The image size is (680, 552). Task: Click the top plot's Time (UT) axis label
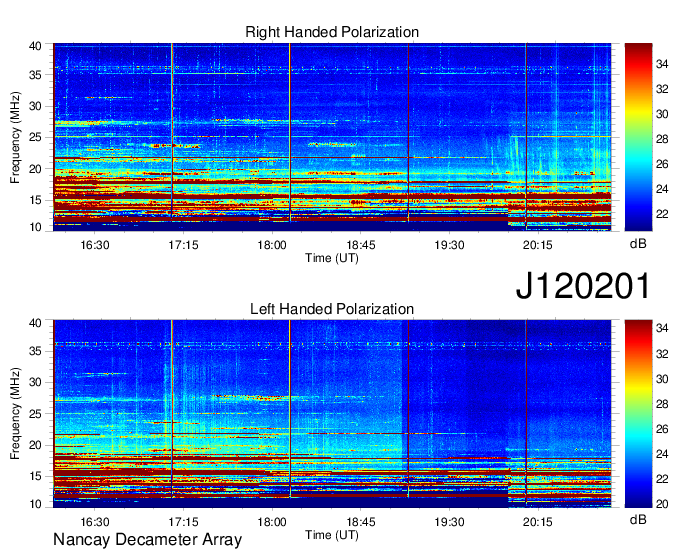pyautogui.click(x=332, y=258)
